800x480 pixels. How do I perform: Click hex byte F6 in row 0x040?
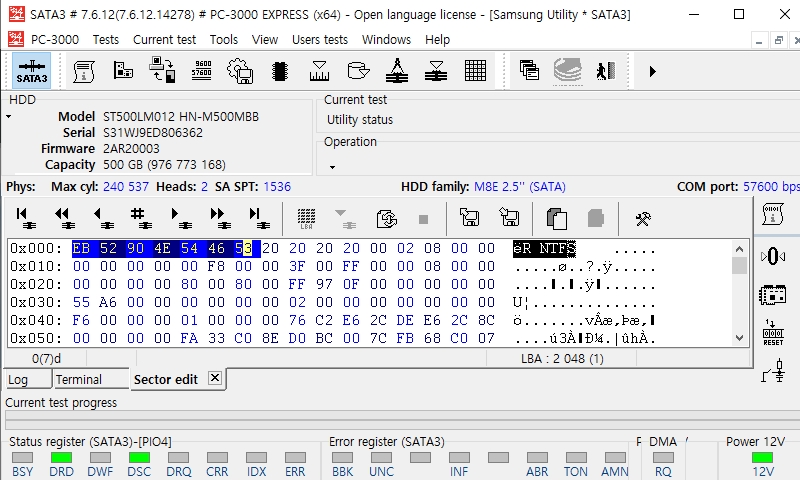(x=81, y=320)
